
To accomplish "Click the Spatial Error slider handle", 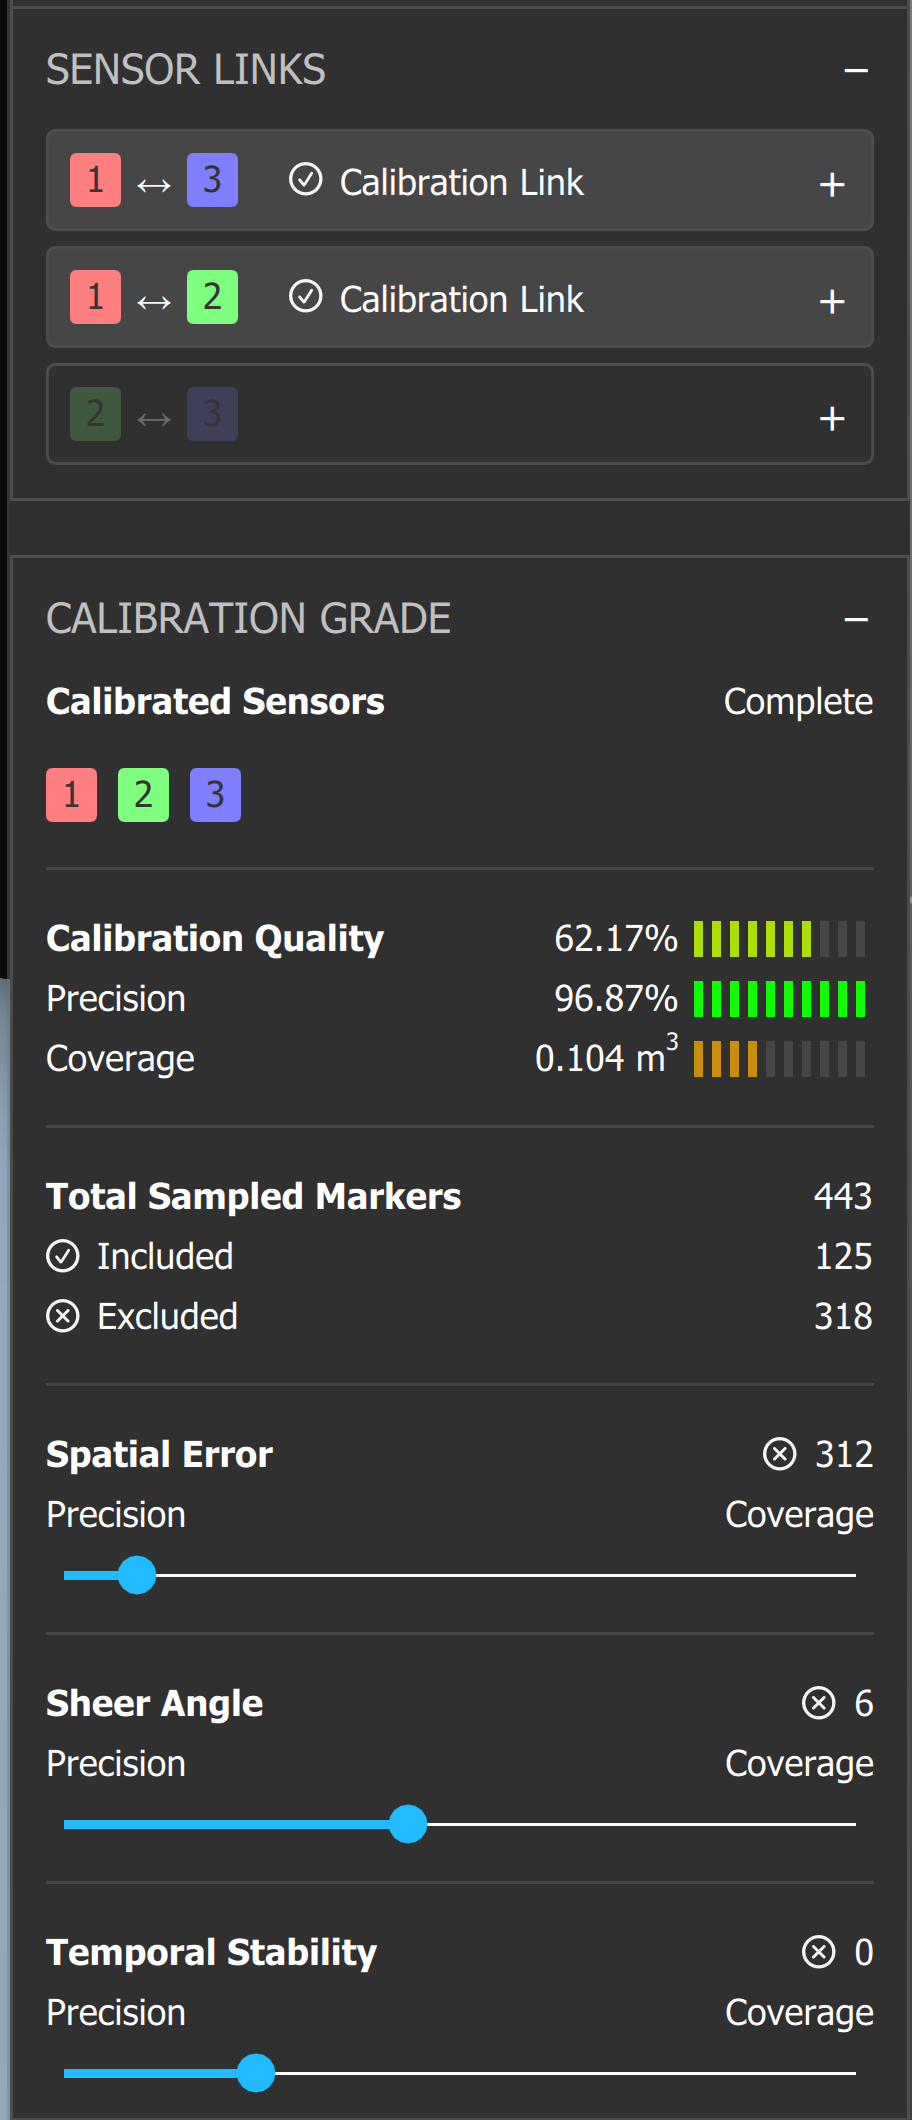I will tap(137, 1575).
